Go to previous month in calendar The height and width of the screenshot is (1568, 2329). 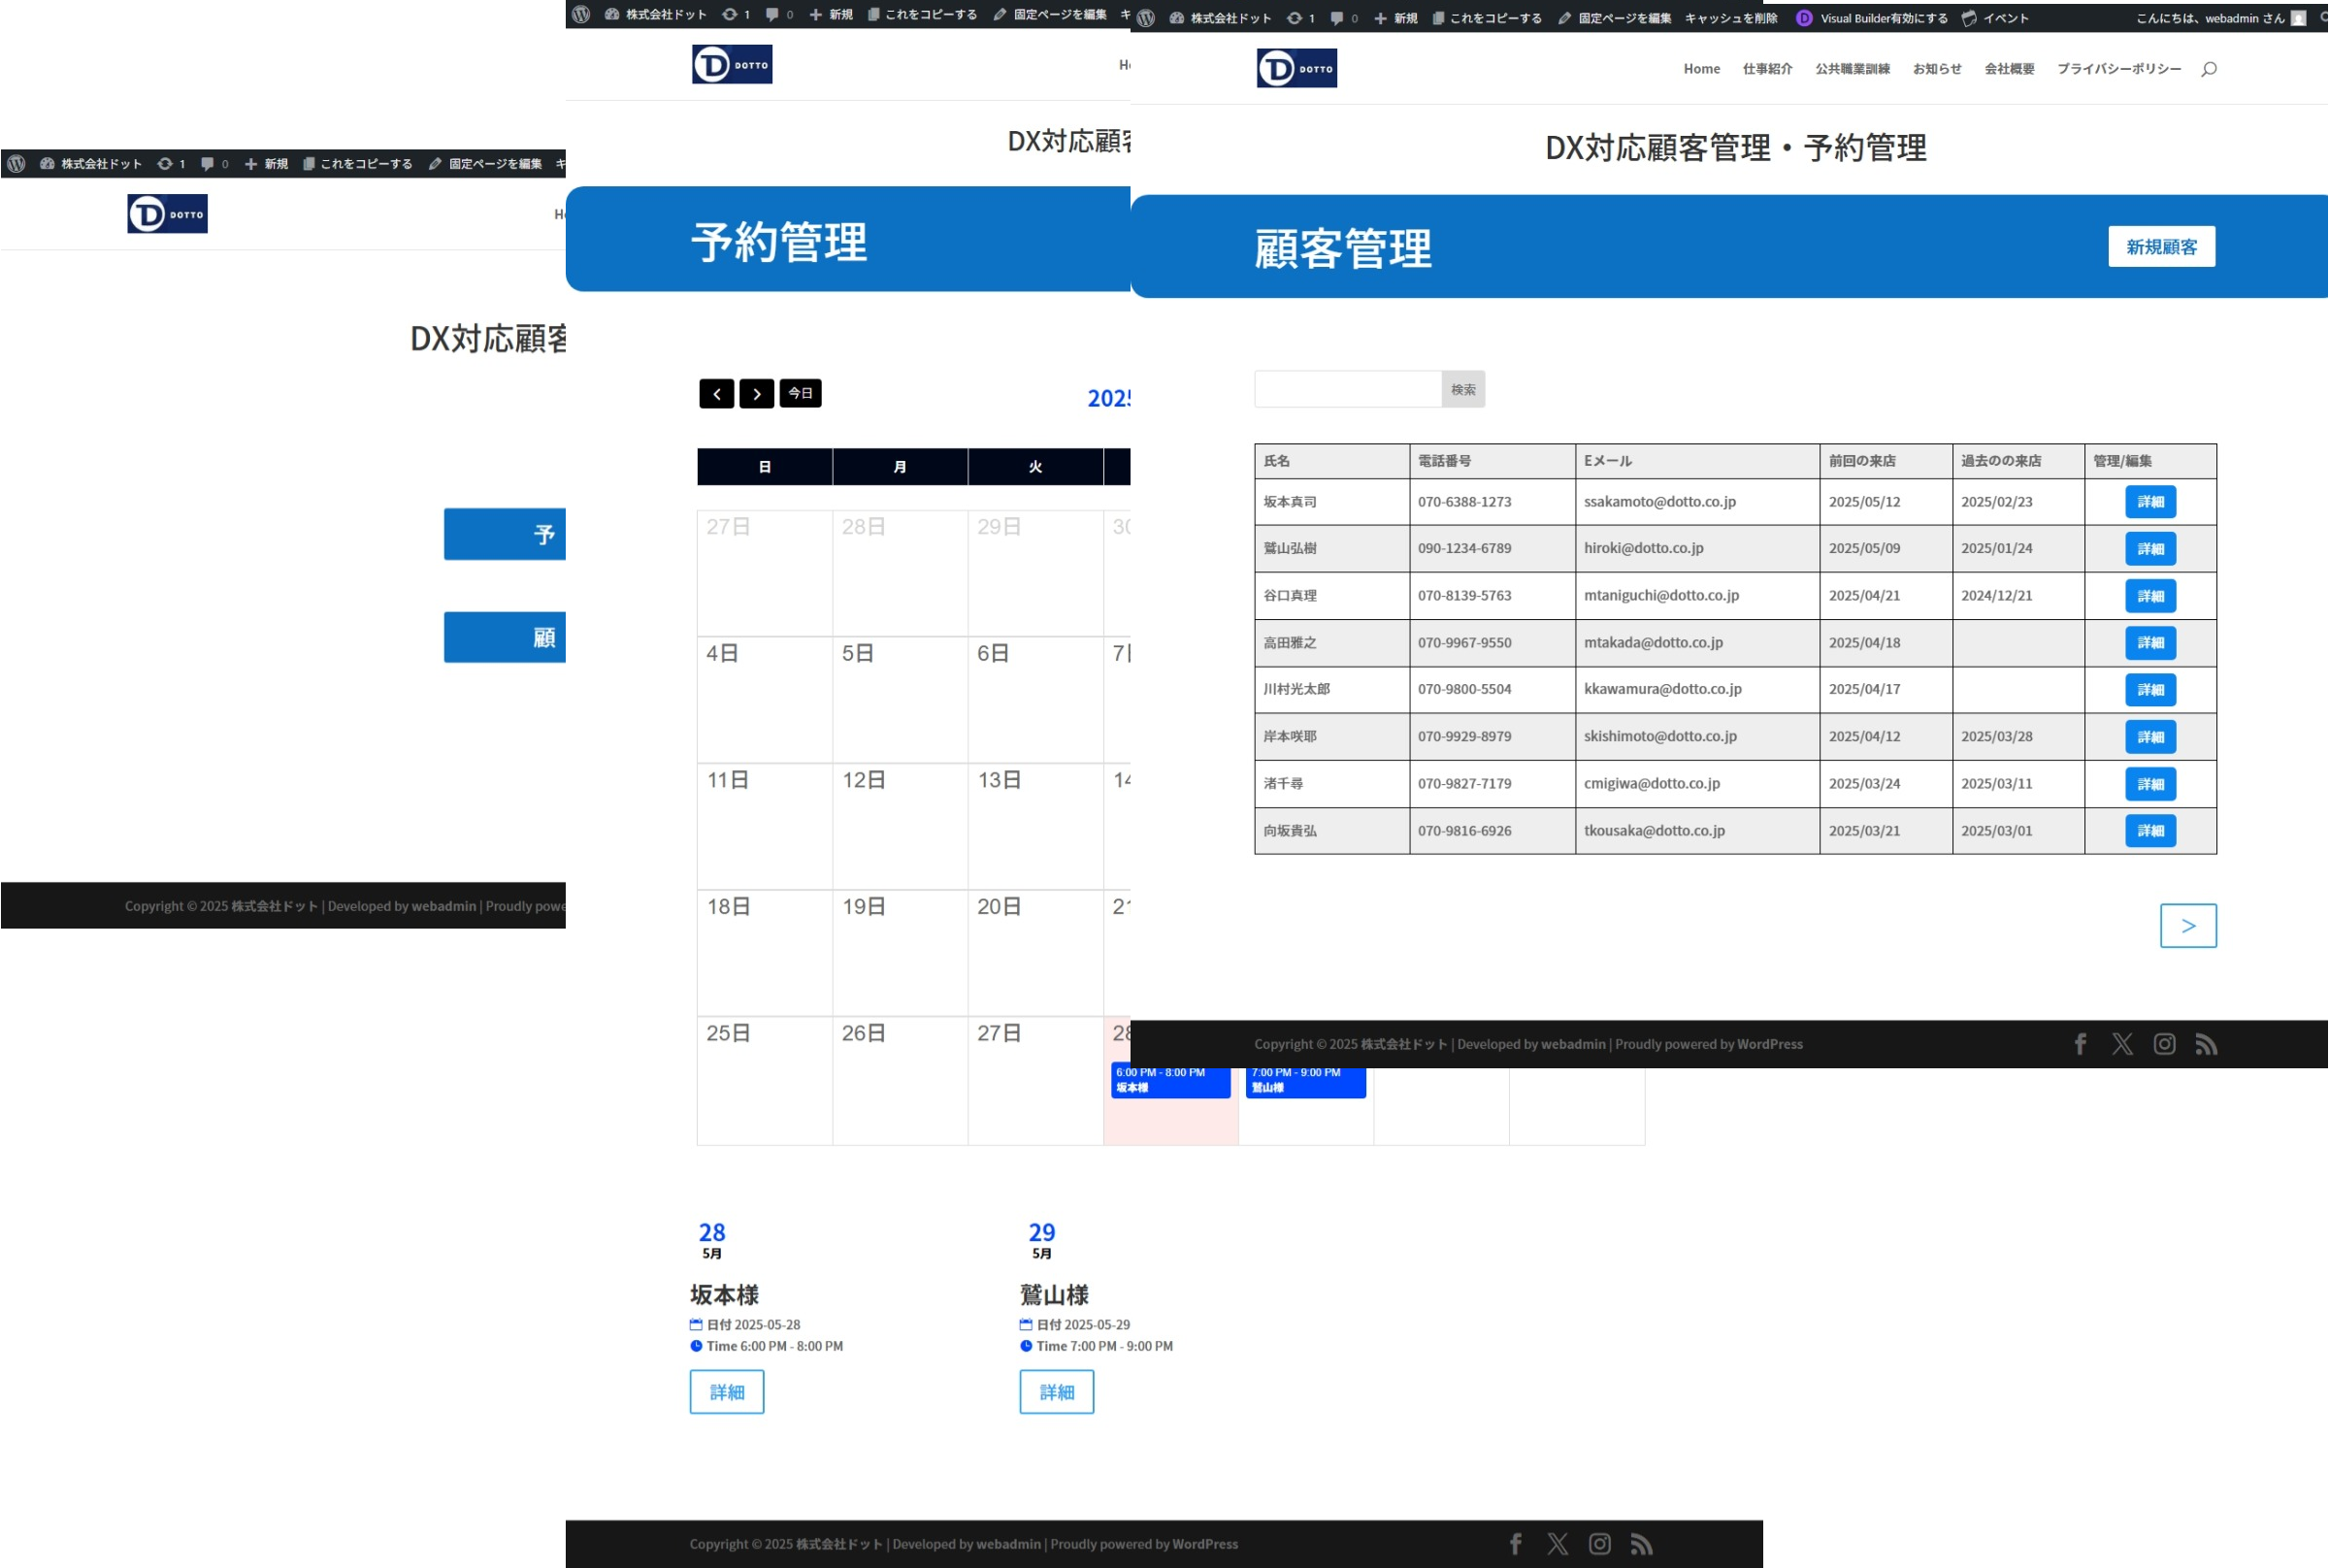click(x=716, y=394)
